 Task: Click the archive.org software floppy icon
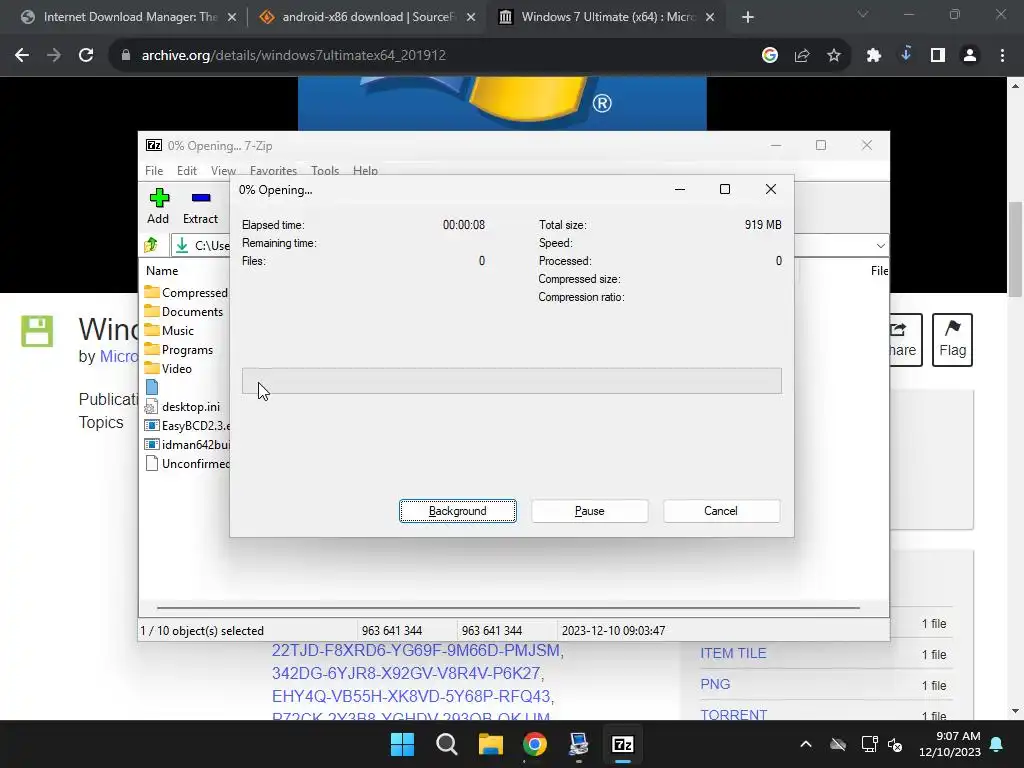[37, 331]
